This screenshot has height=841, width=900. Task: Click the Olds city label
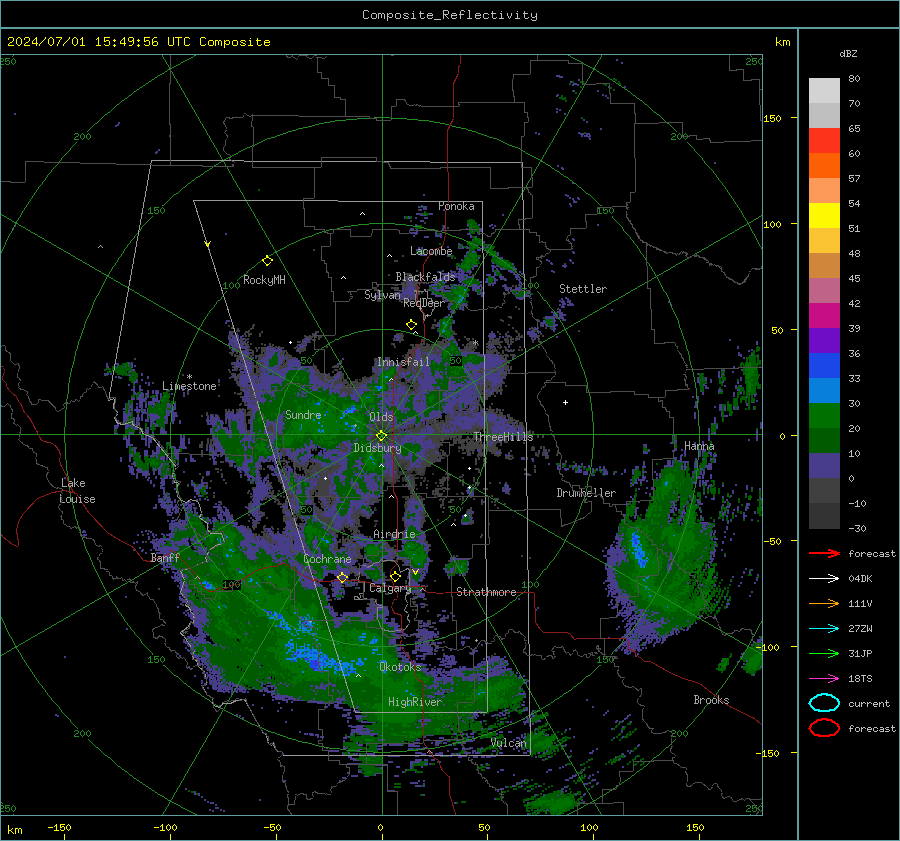tap(381, 417)
